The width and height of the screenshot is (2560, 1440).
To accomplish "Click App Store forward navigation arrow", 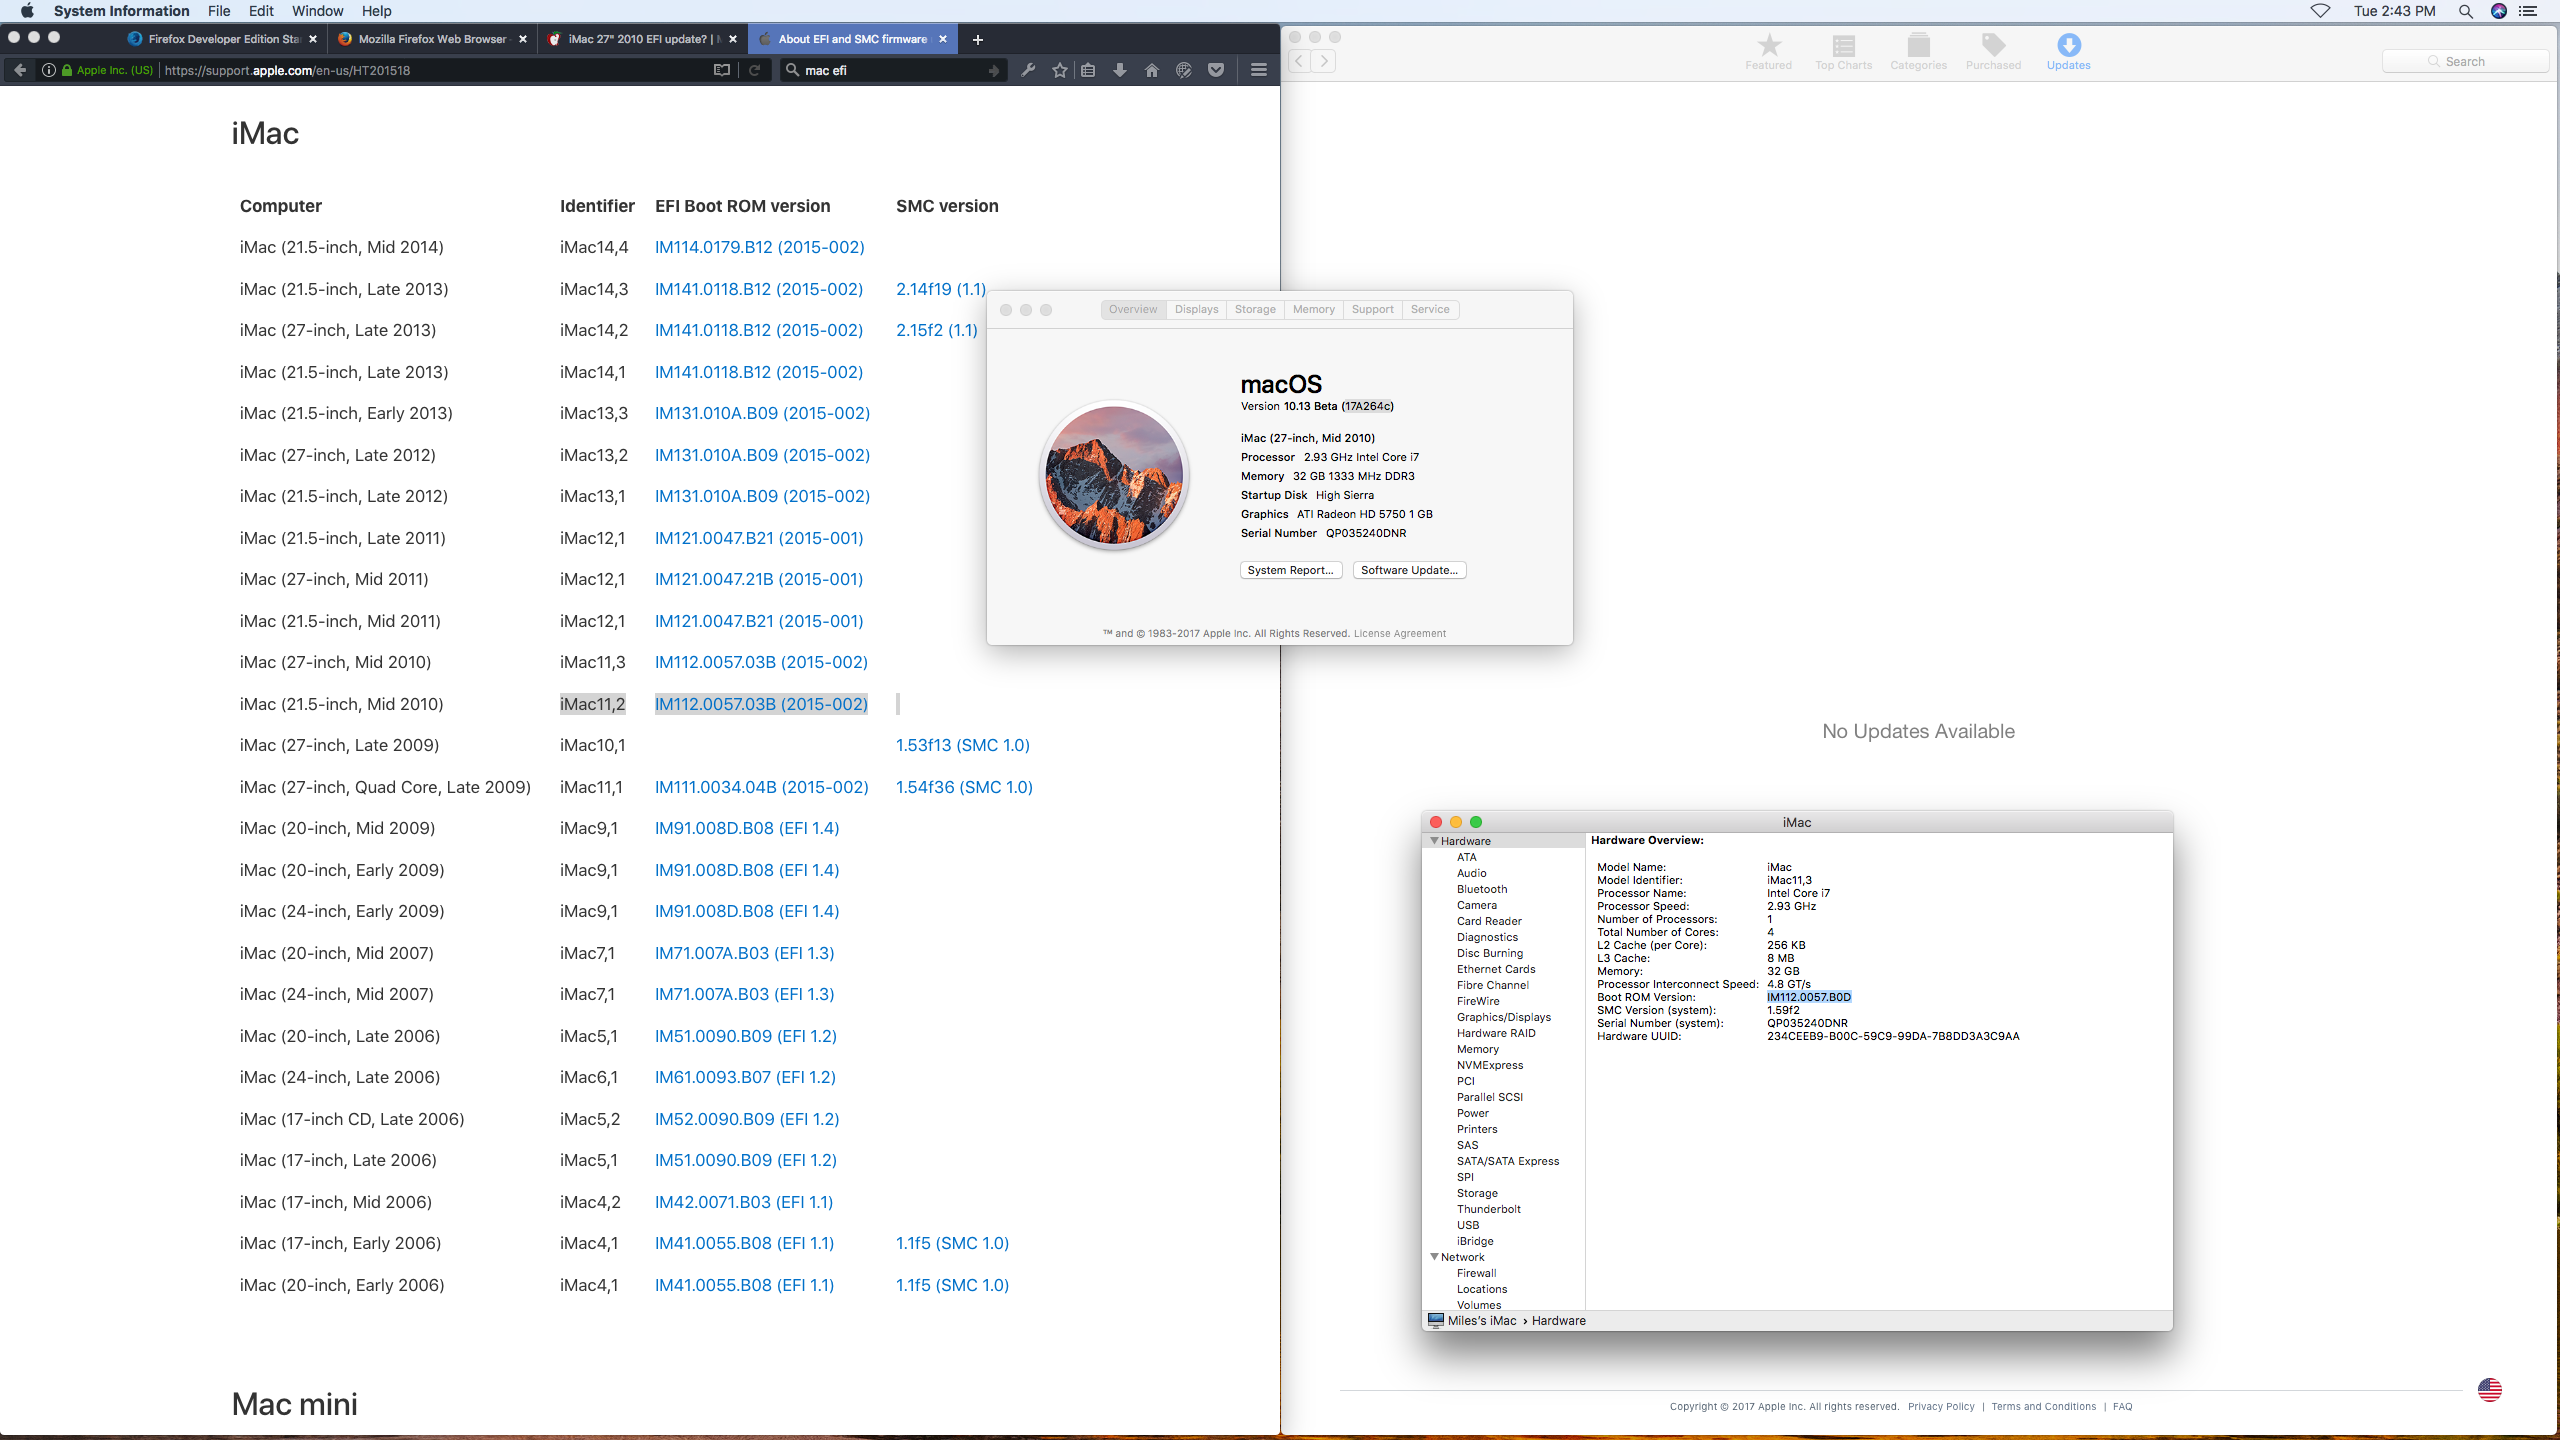I will coord(1324,61).
